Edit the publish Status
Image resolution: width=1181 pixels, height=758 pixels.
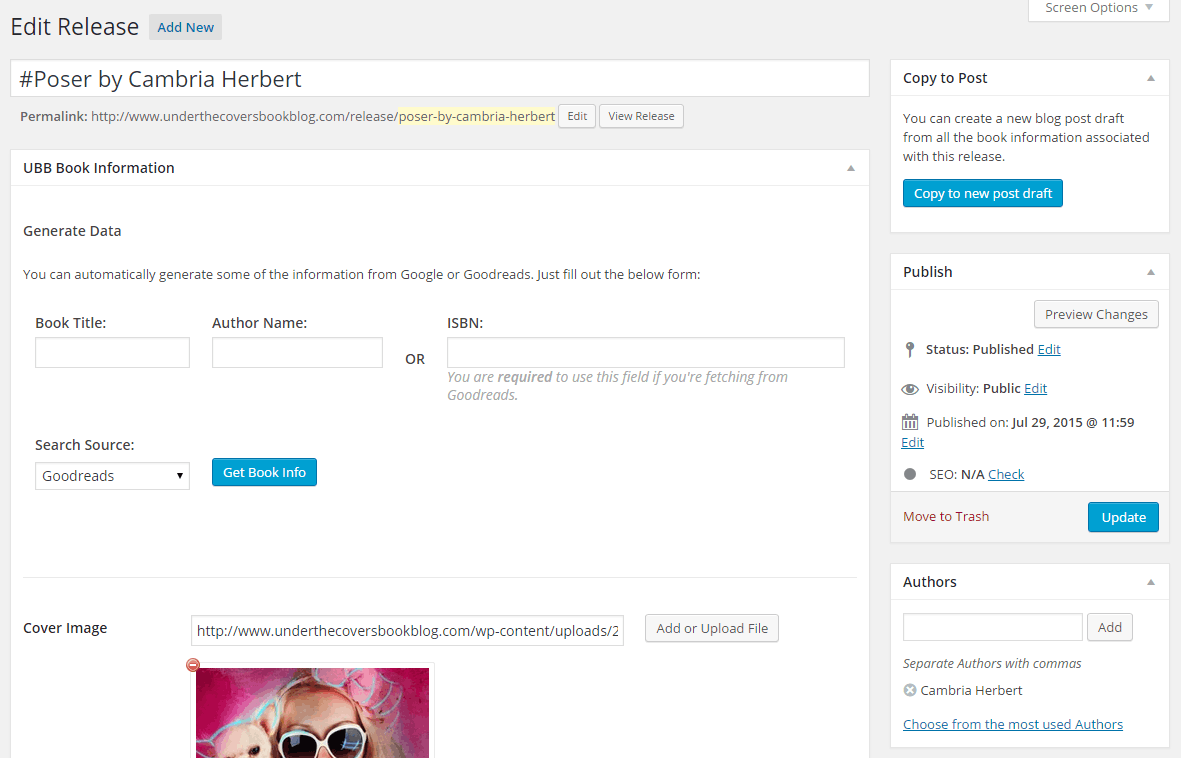pos(1049,349)
